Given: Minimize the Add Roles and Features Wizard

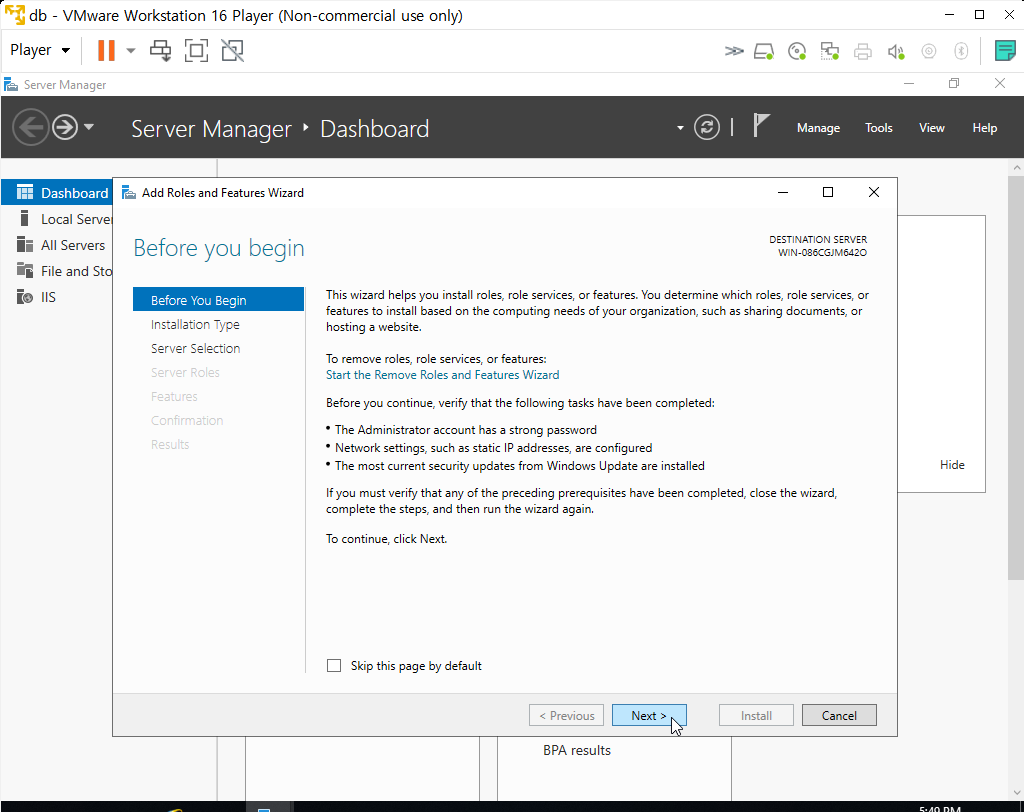Looking at the screenshot, I should [783, 192].
